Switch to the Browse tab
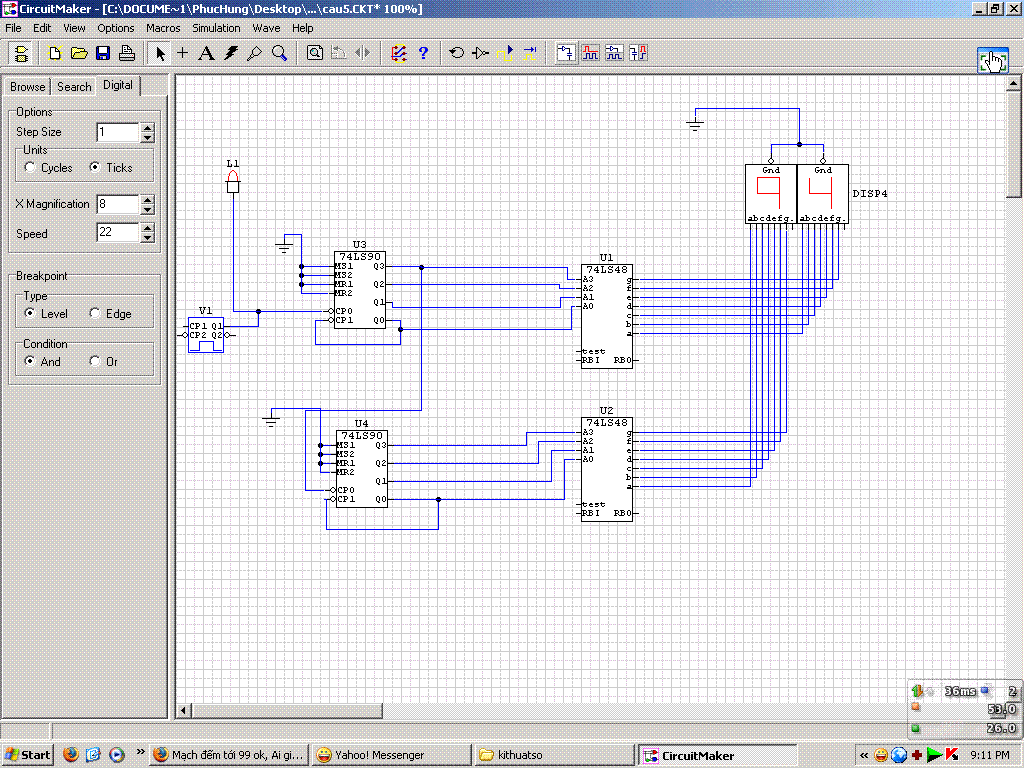The image size is (1024, 768). click(x=27, y=87)
